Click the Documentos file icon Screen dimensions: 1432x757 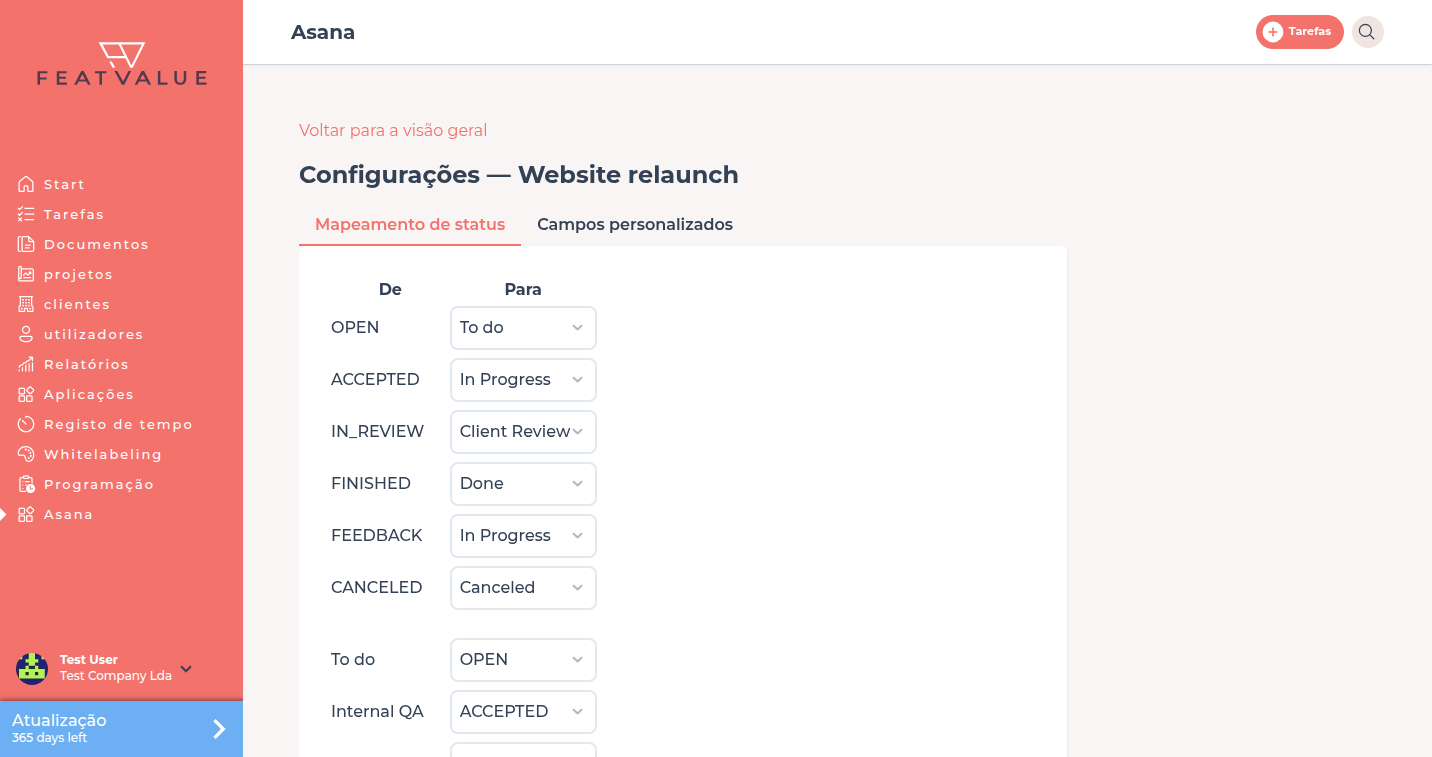[26, 244]
